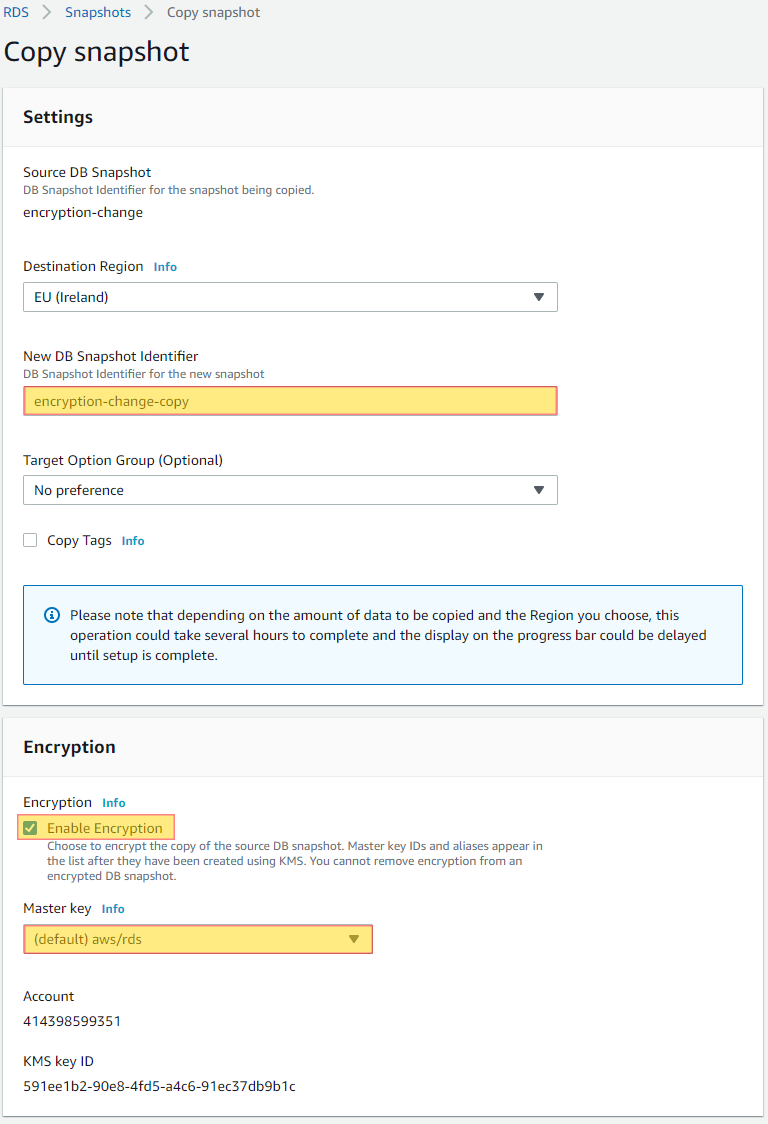Uncheck the Enable Encryption checkbox

click(x=30, y=828)
